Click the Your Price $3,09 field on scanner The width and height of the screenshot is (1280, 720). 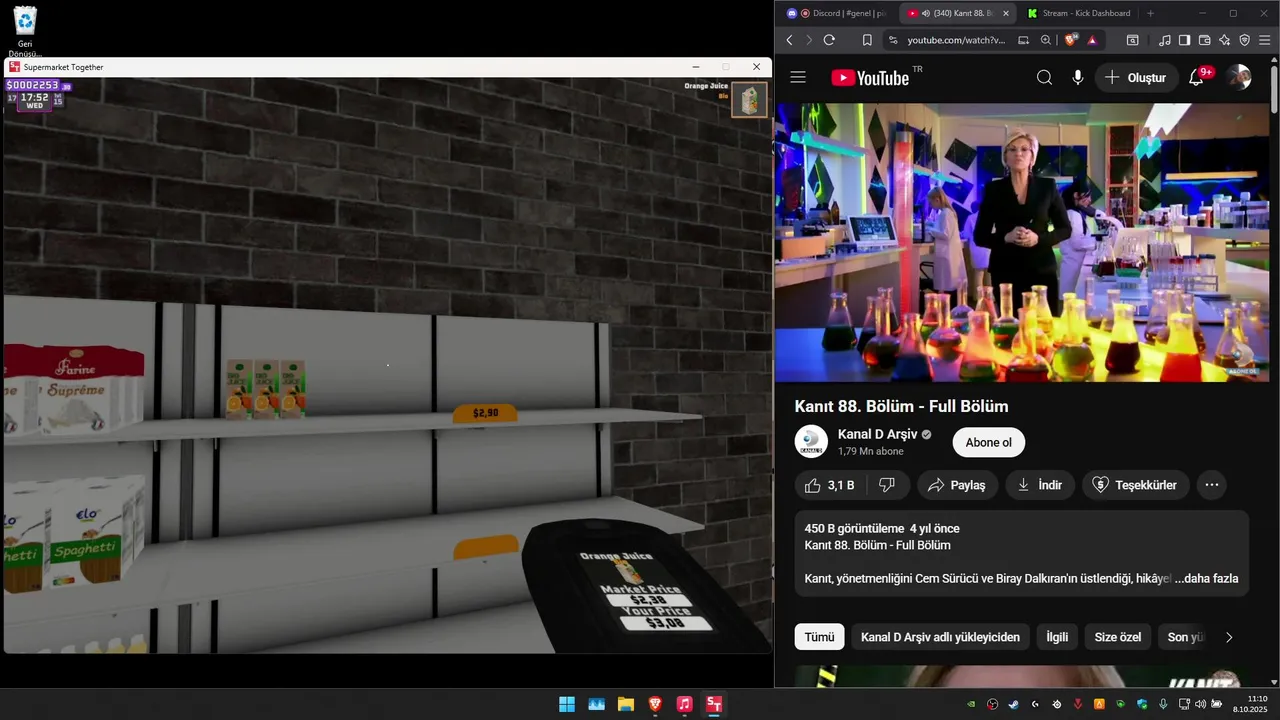coord(665,623)
